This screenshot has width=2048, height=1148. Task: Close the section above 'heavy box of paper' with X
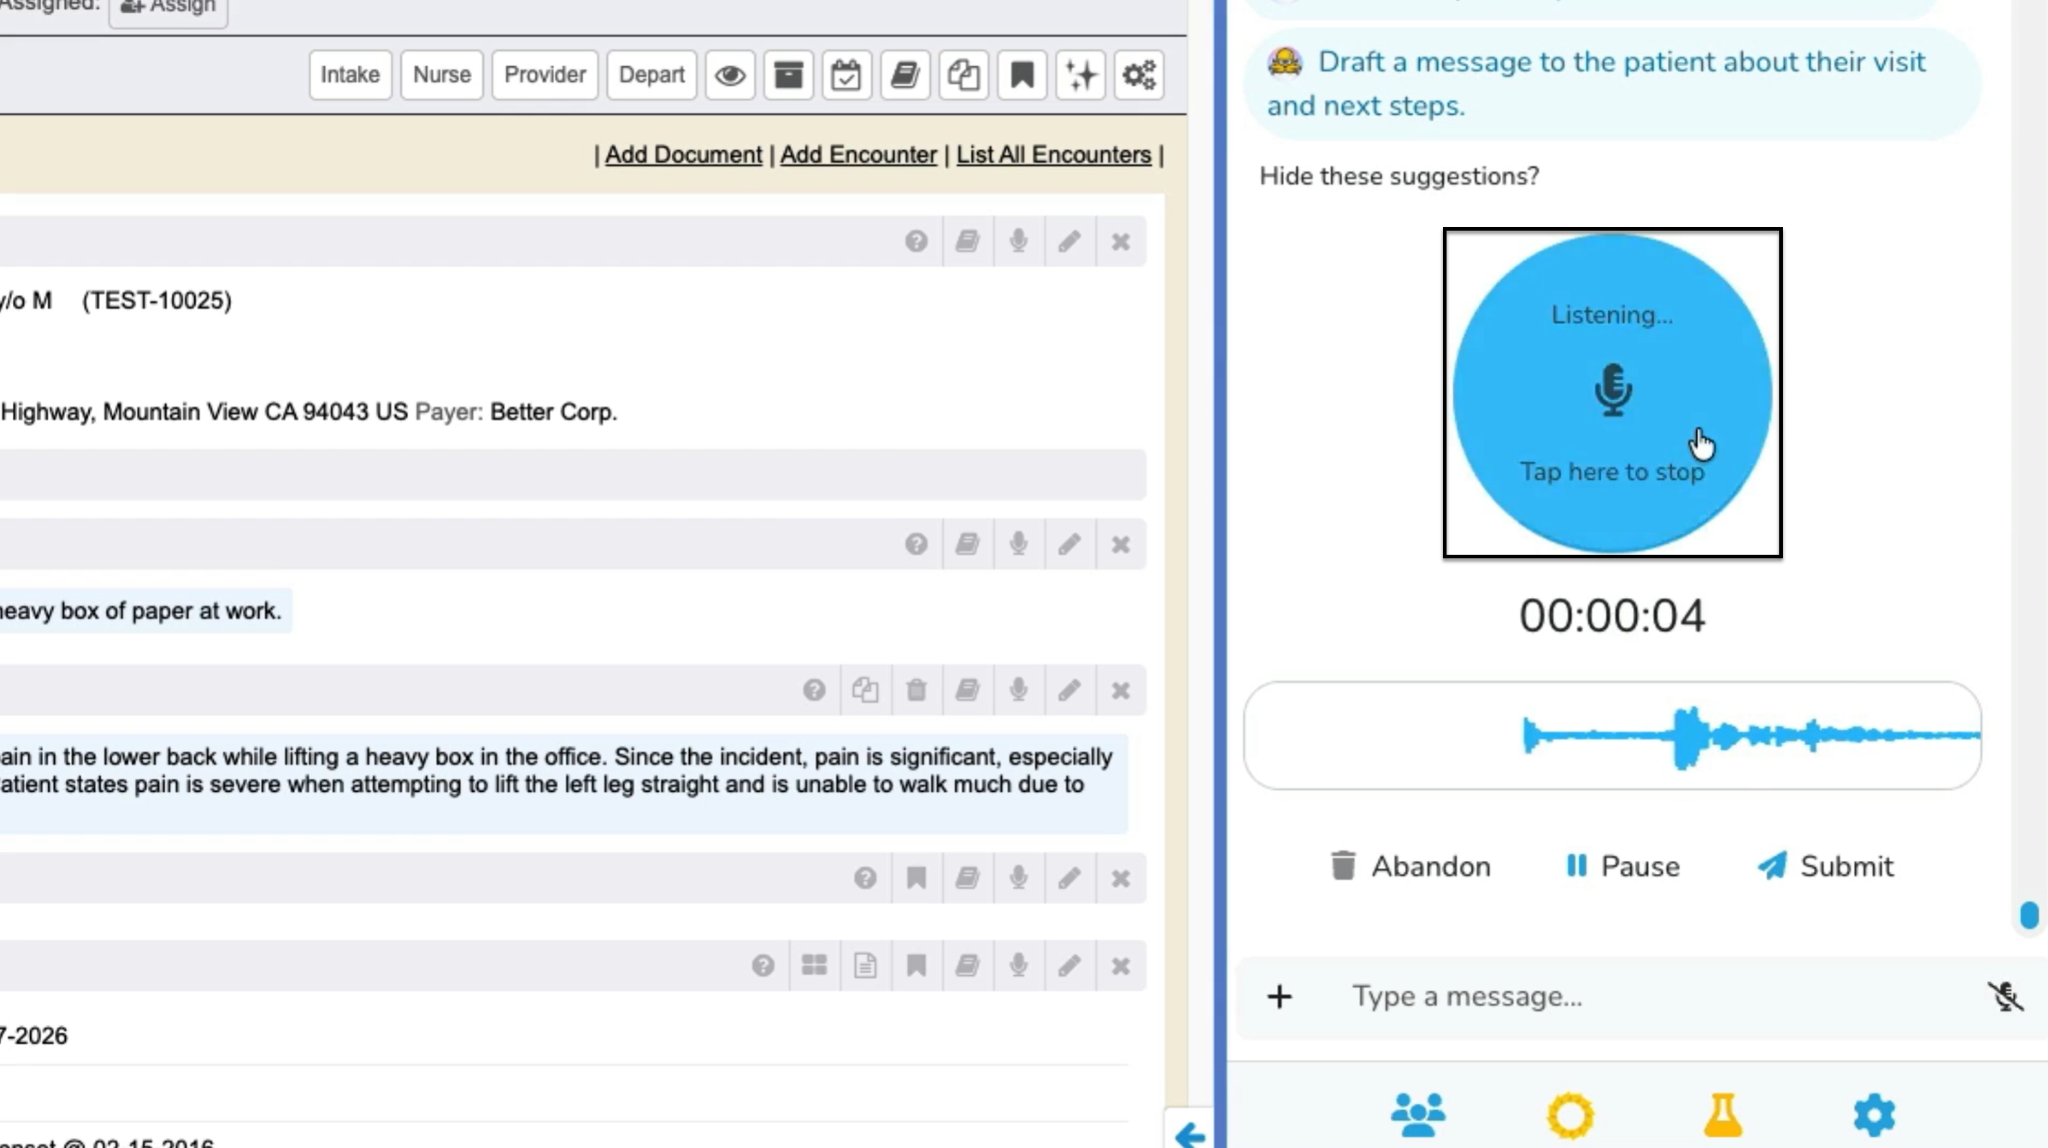pyautogui.click(x=1121, y=544)
